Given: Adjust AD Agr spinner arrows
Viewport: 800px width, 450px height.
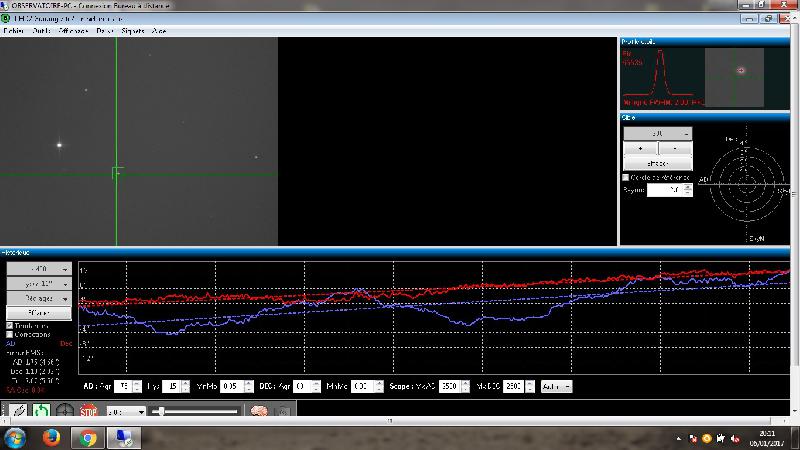Looking at the screenshot, I should pyautogui.click(x=137, y=386).
